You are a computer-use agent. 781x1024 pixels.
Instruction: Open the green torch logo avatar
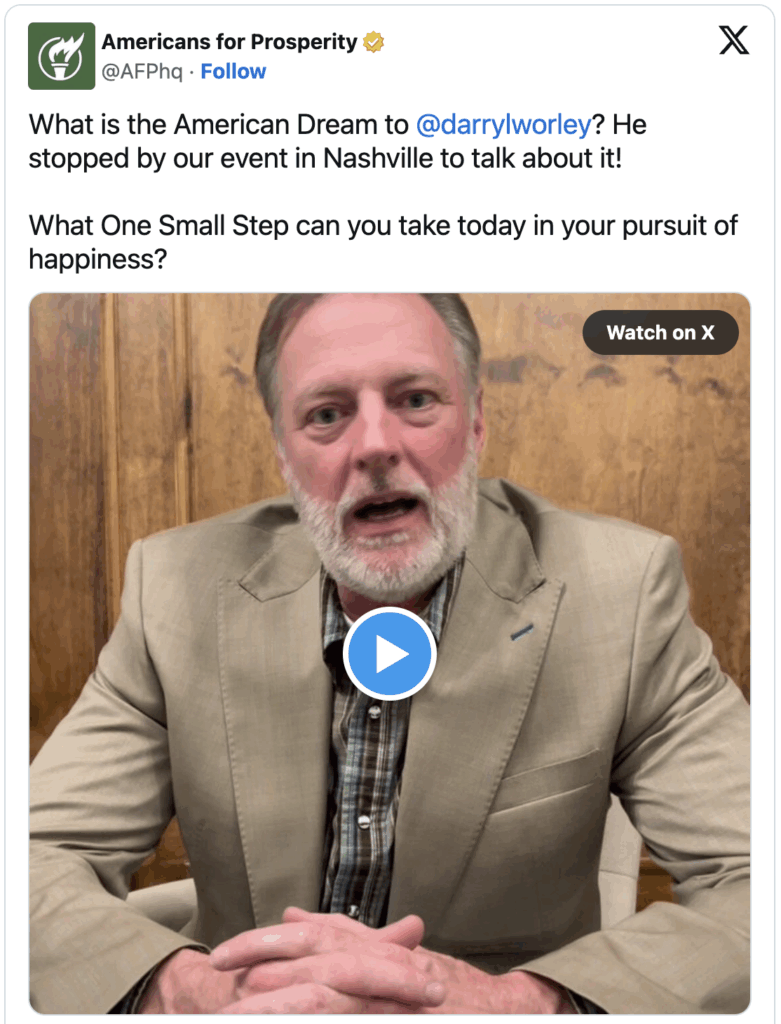point(61,56)
